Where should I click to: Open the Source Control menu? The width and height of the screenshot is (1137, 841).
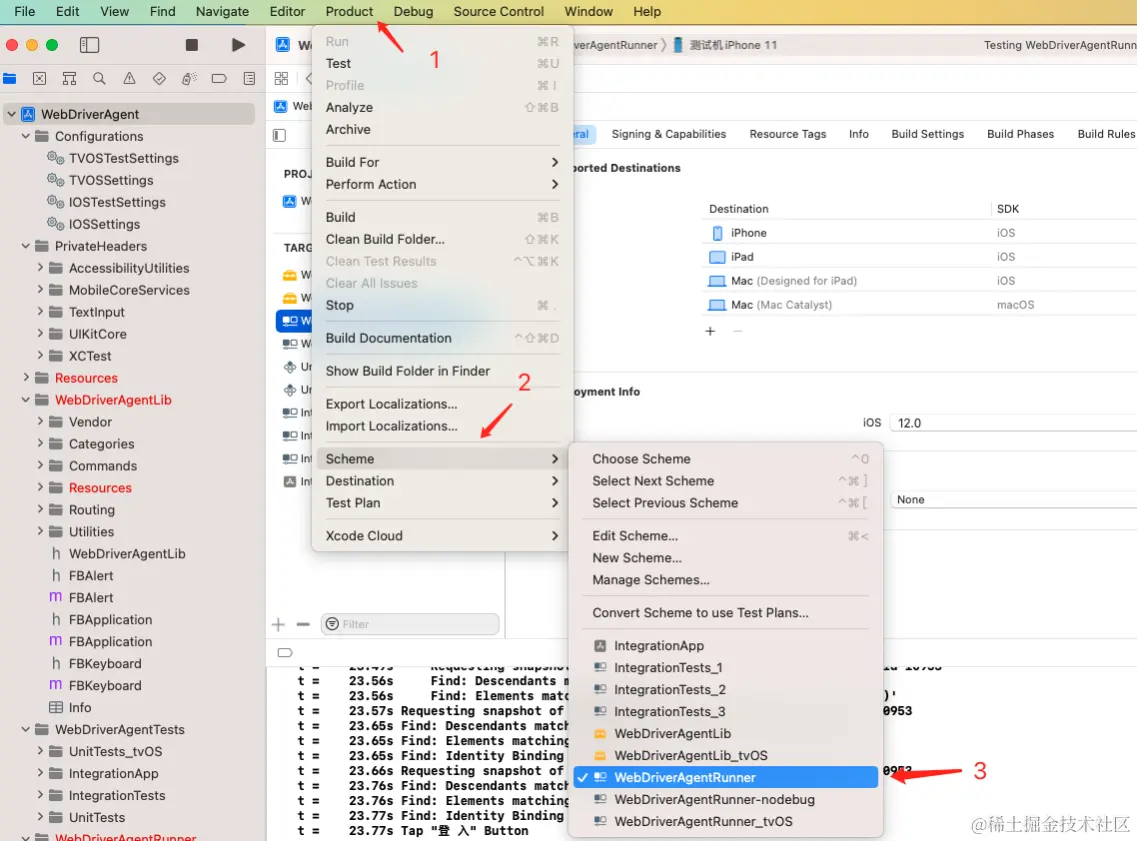[x=498, y=12]
